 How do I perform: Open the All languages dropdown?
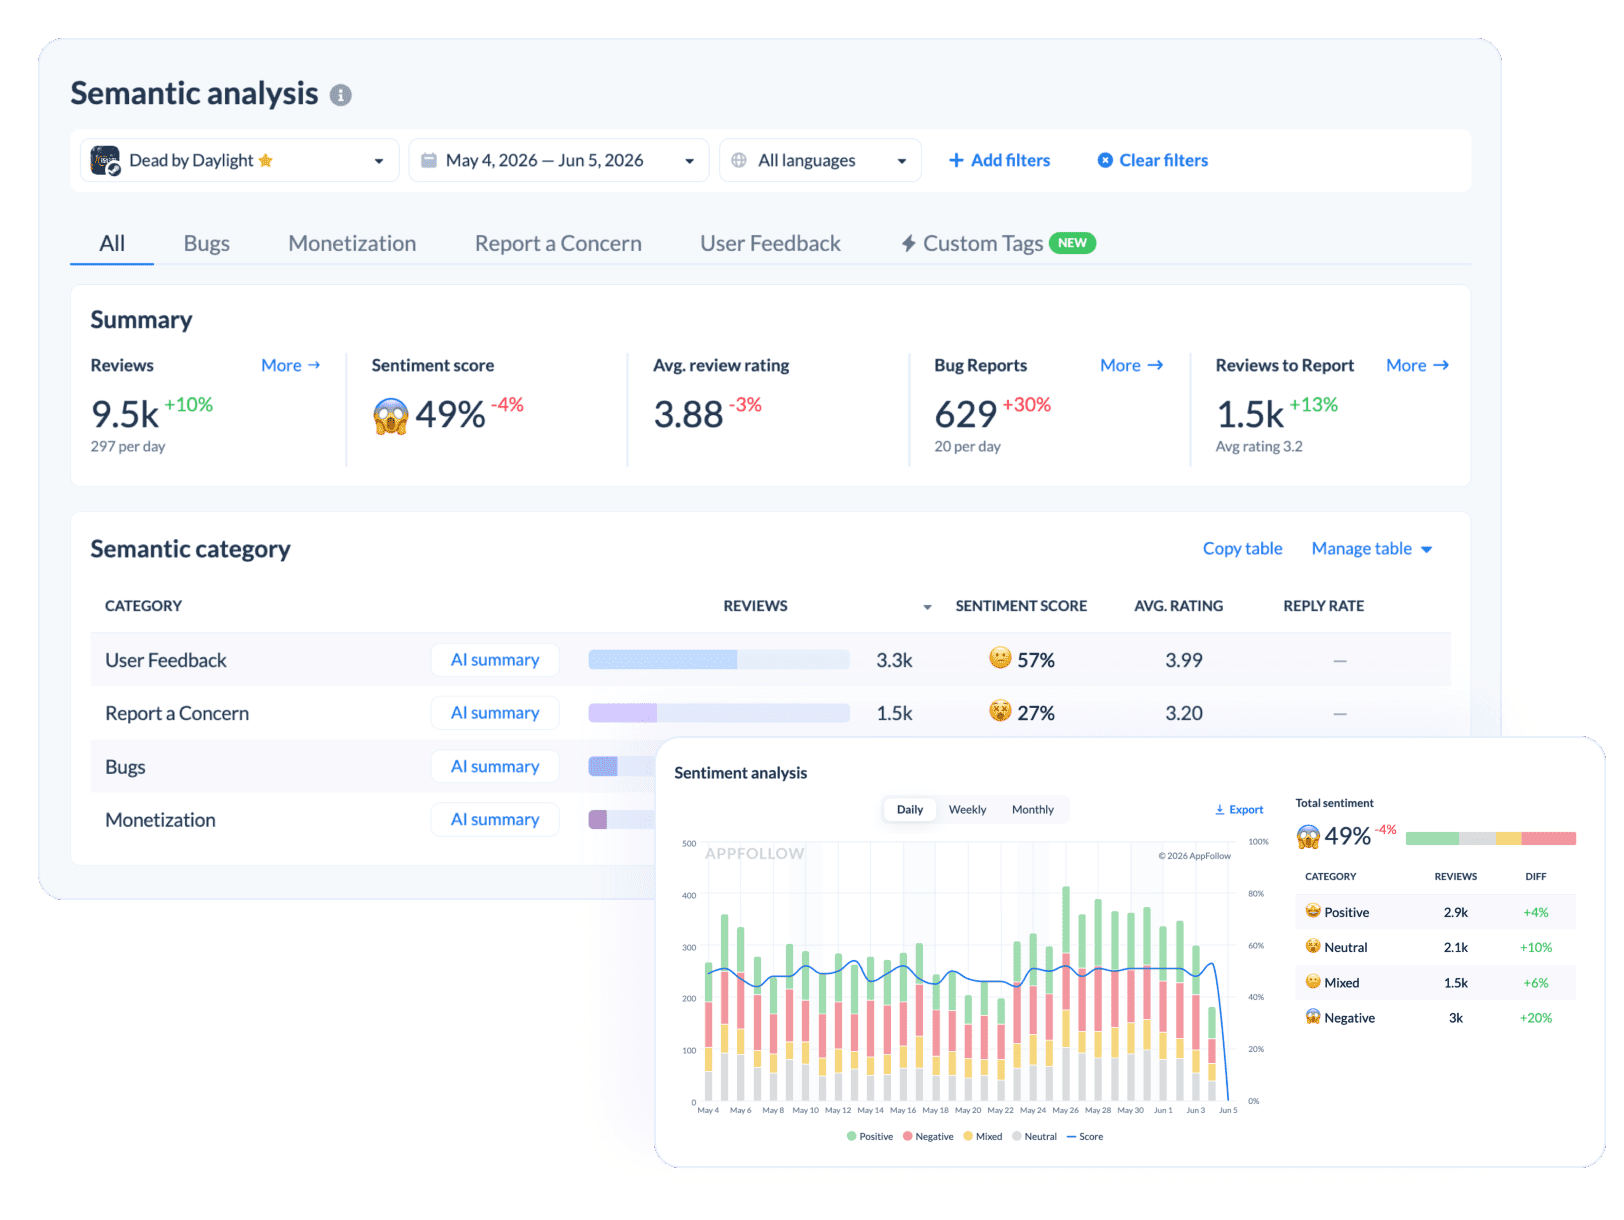[x=820, y=160]
